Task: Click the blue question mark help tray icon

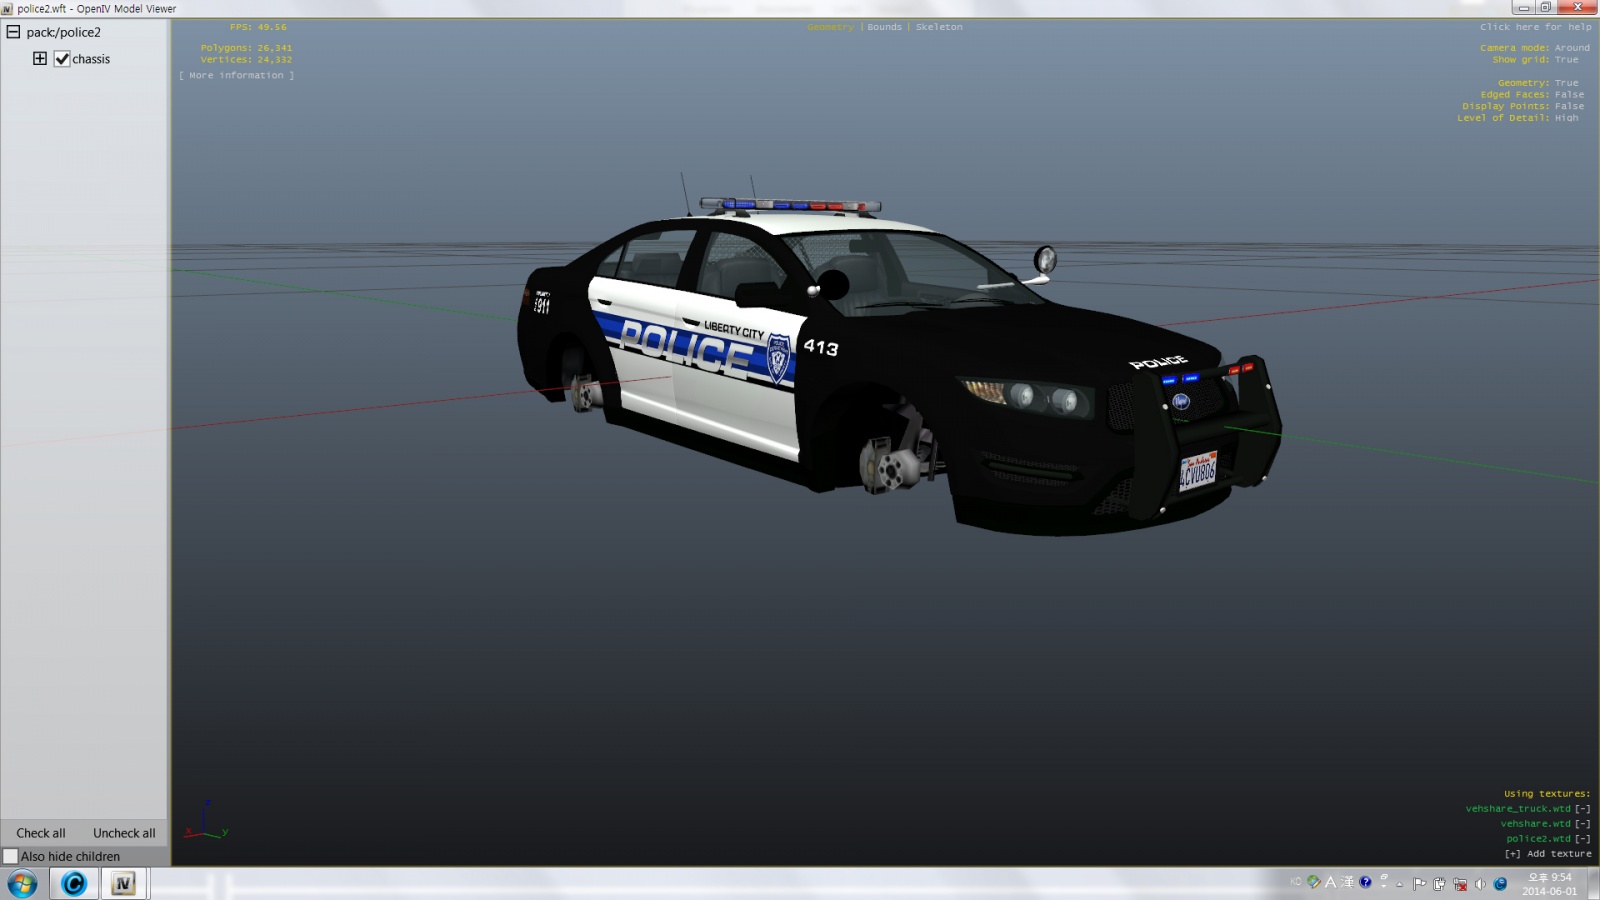Action: click(x=1365, y=882)
